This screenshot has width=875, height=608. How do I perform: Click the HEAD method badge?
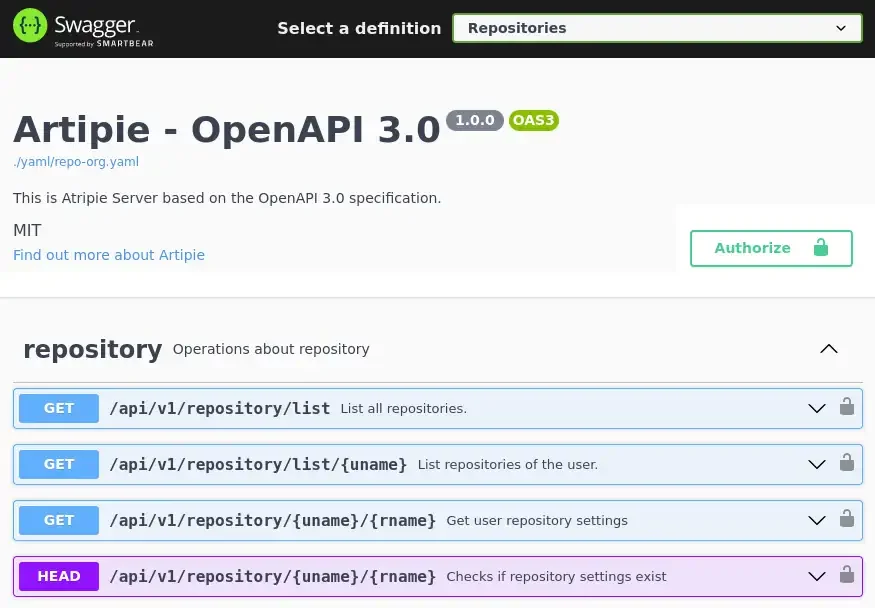(x=58, y=576)
